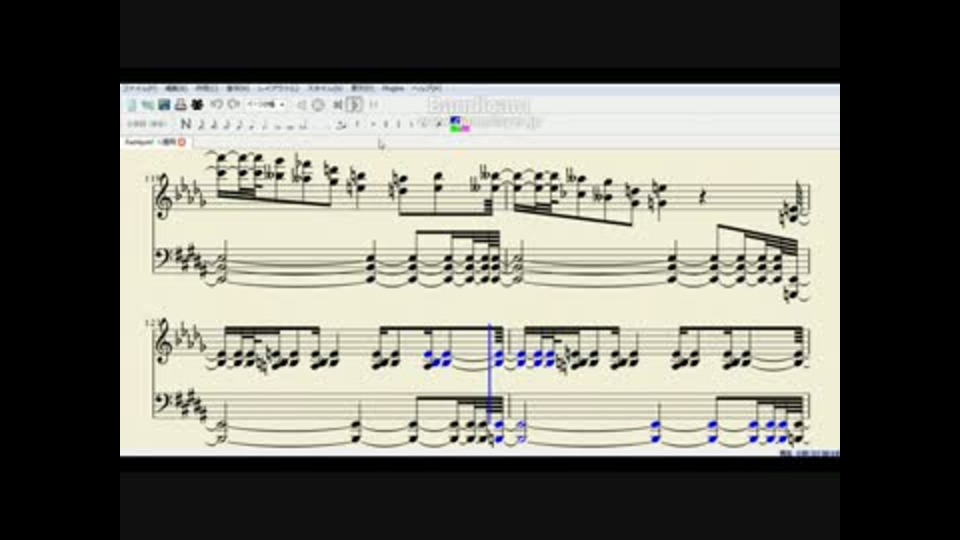Select voice 2 green button
The width and height of the screenshot is (960, 540).
tap(454, 129)
